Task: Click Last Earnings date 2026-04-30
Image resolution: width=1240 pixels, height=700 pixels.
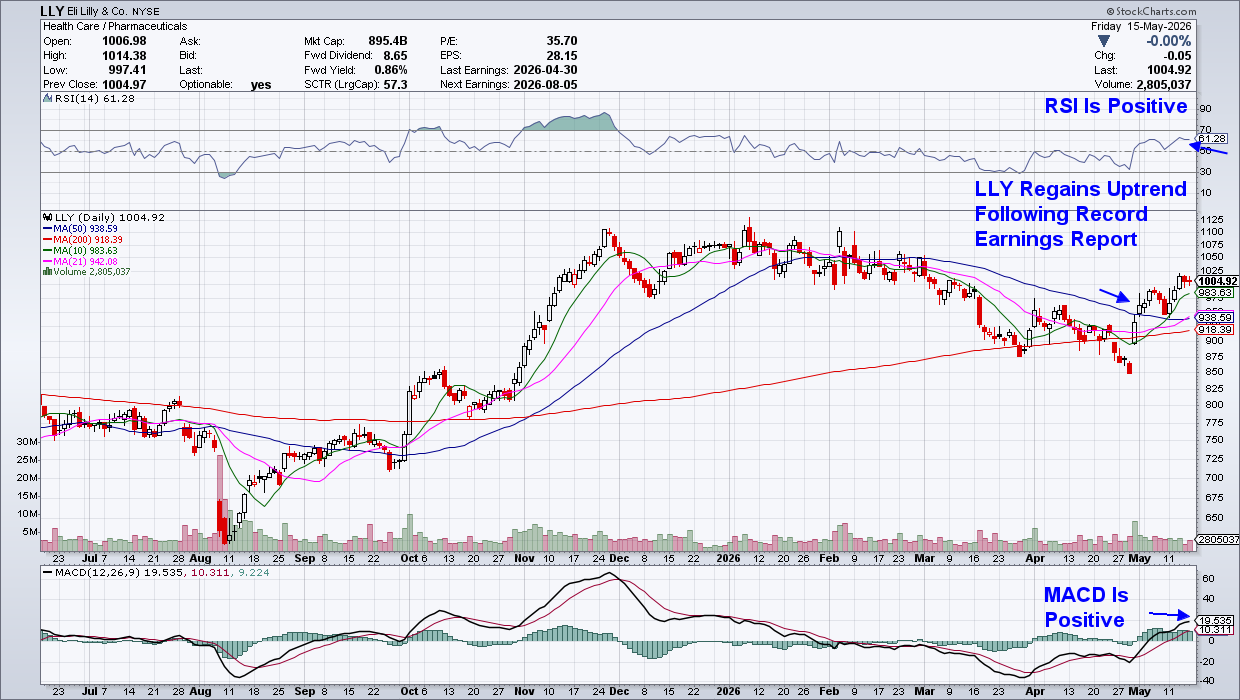Action: click(x=544, y=70)
